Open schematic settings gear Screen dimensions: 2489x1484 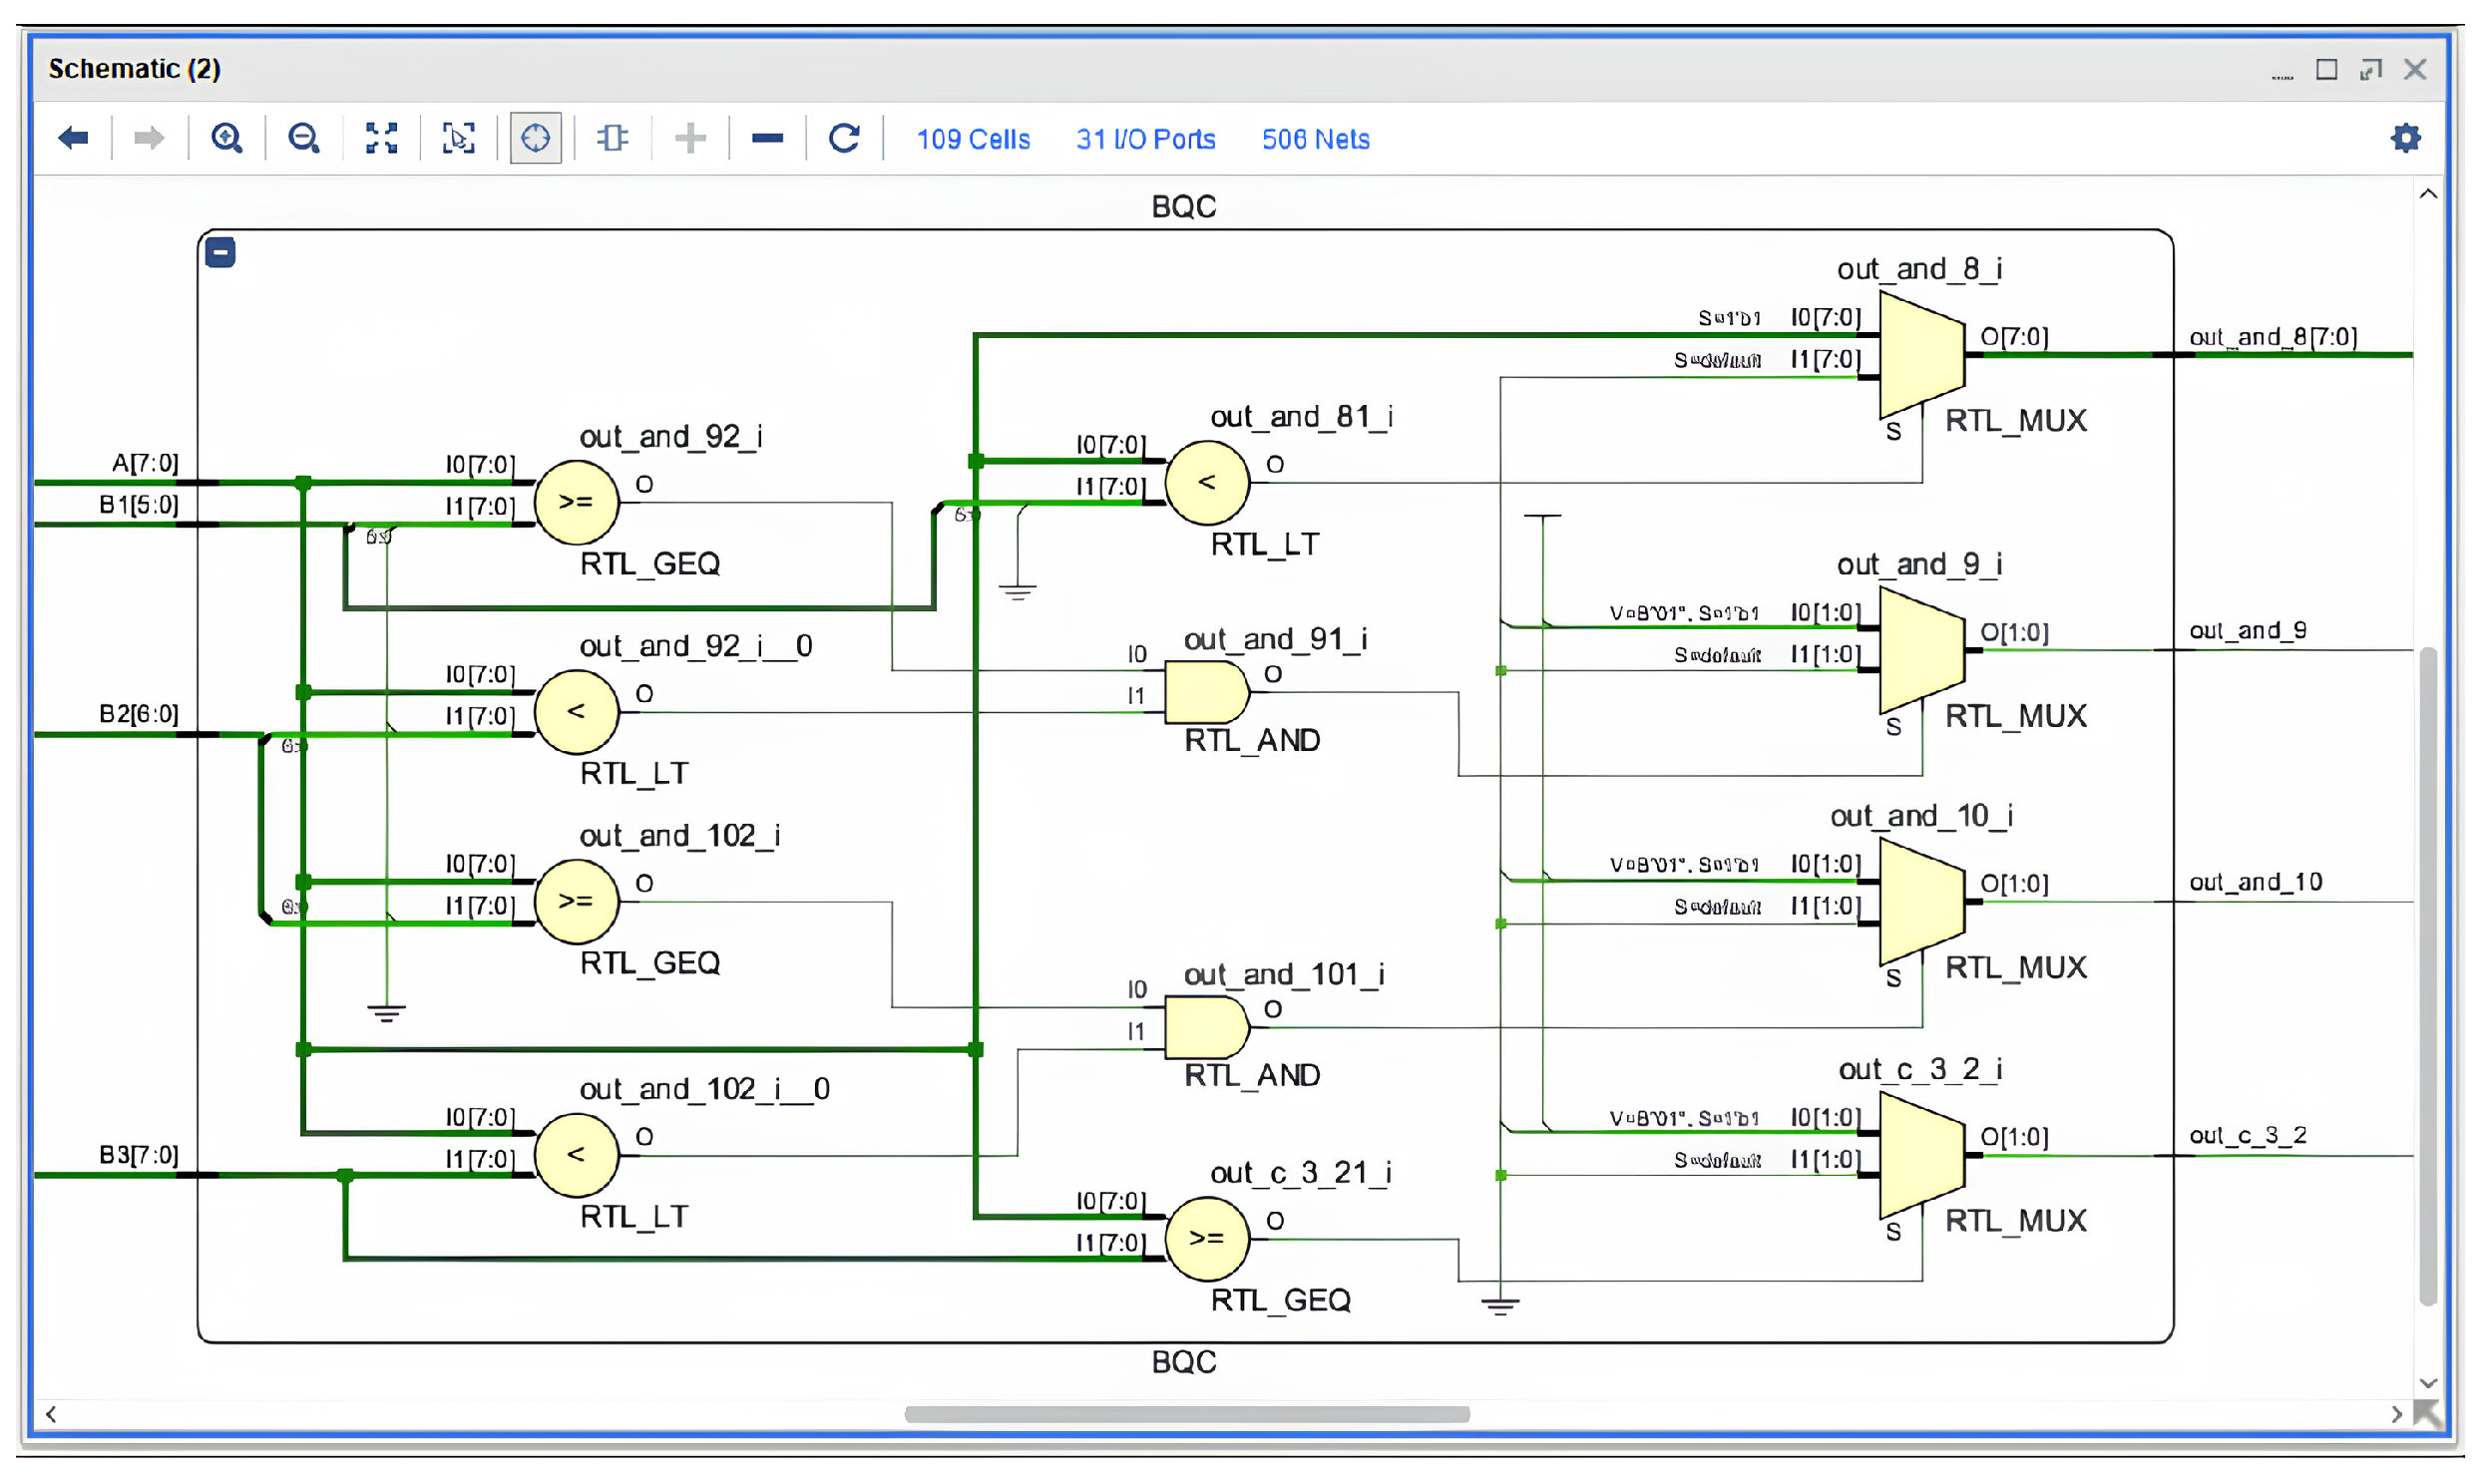click(2406, 138)
